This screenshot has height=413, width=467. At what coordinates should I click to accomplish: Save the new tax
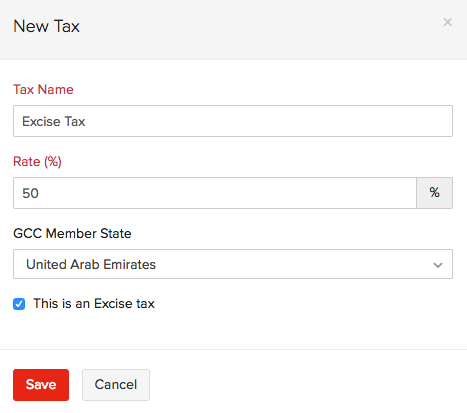(x=41, y=385)
